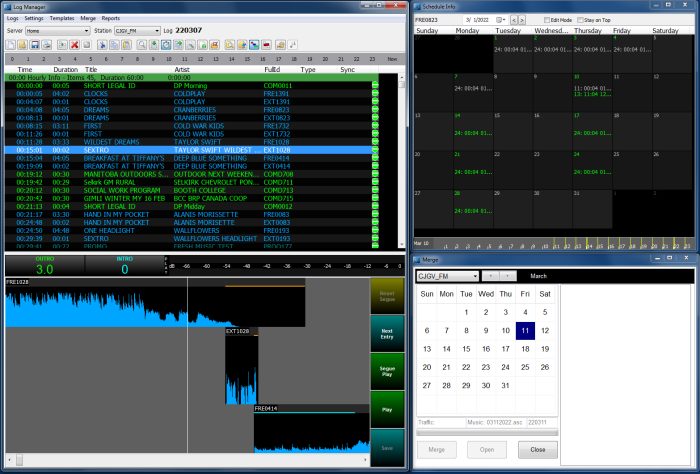Select the WILDEST DREAMS log row
Viewport: 700px width, 474px height.
[192, 142]
